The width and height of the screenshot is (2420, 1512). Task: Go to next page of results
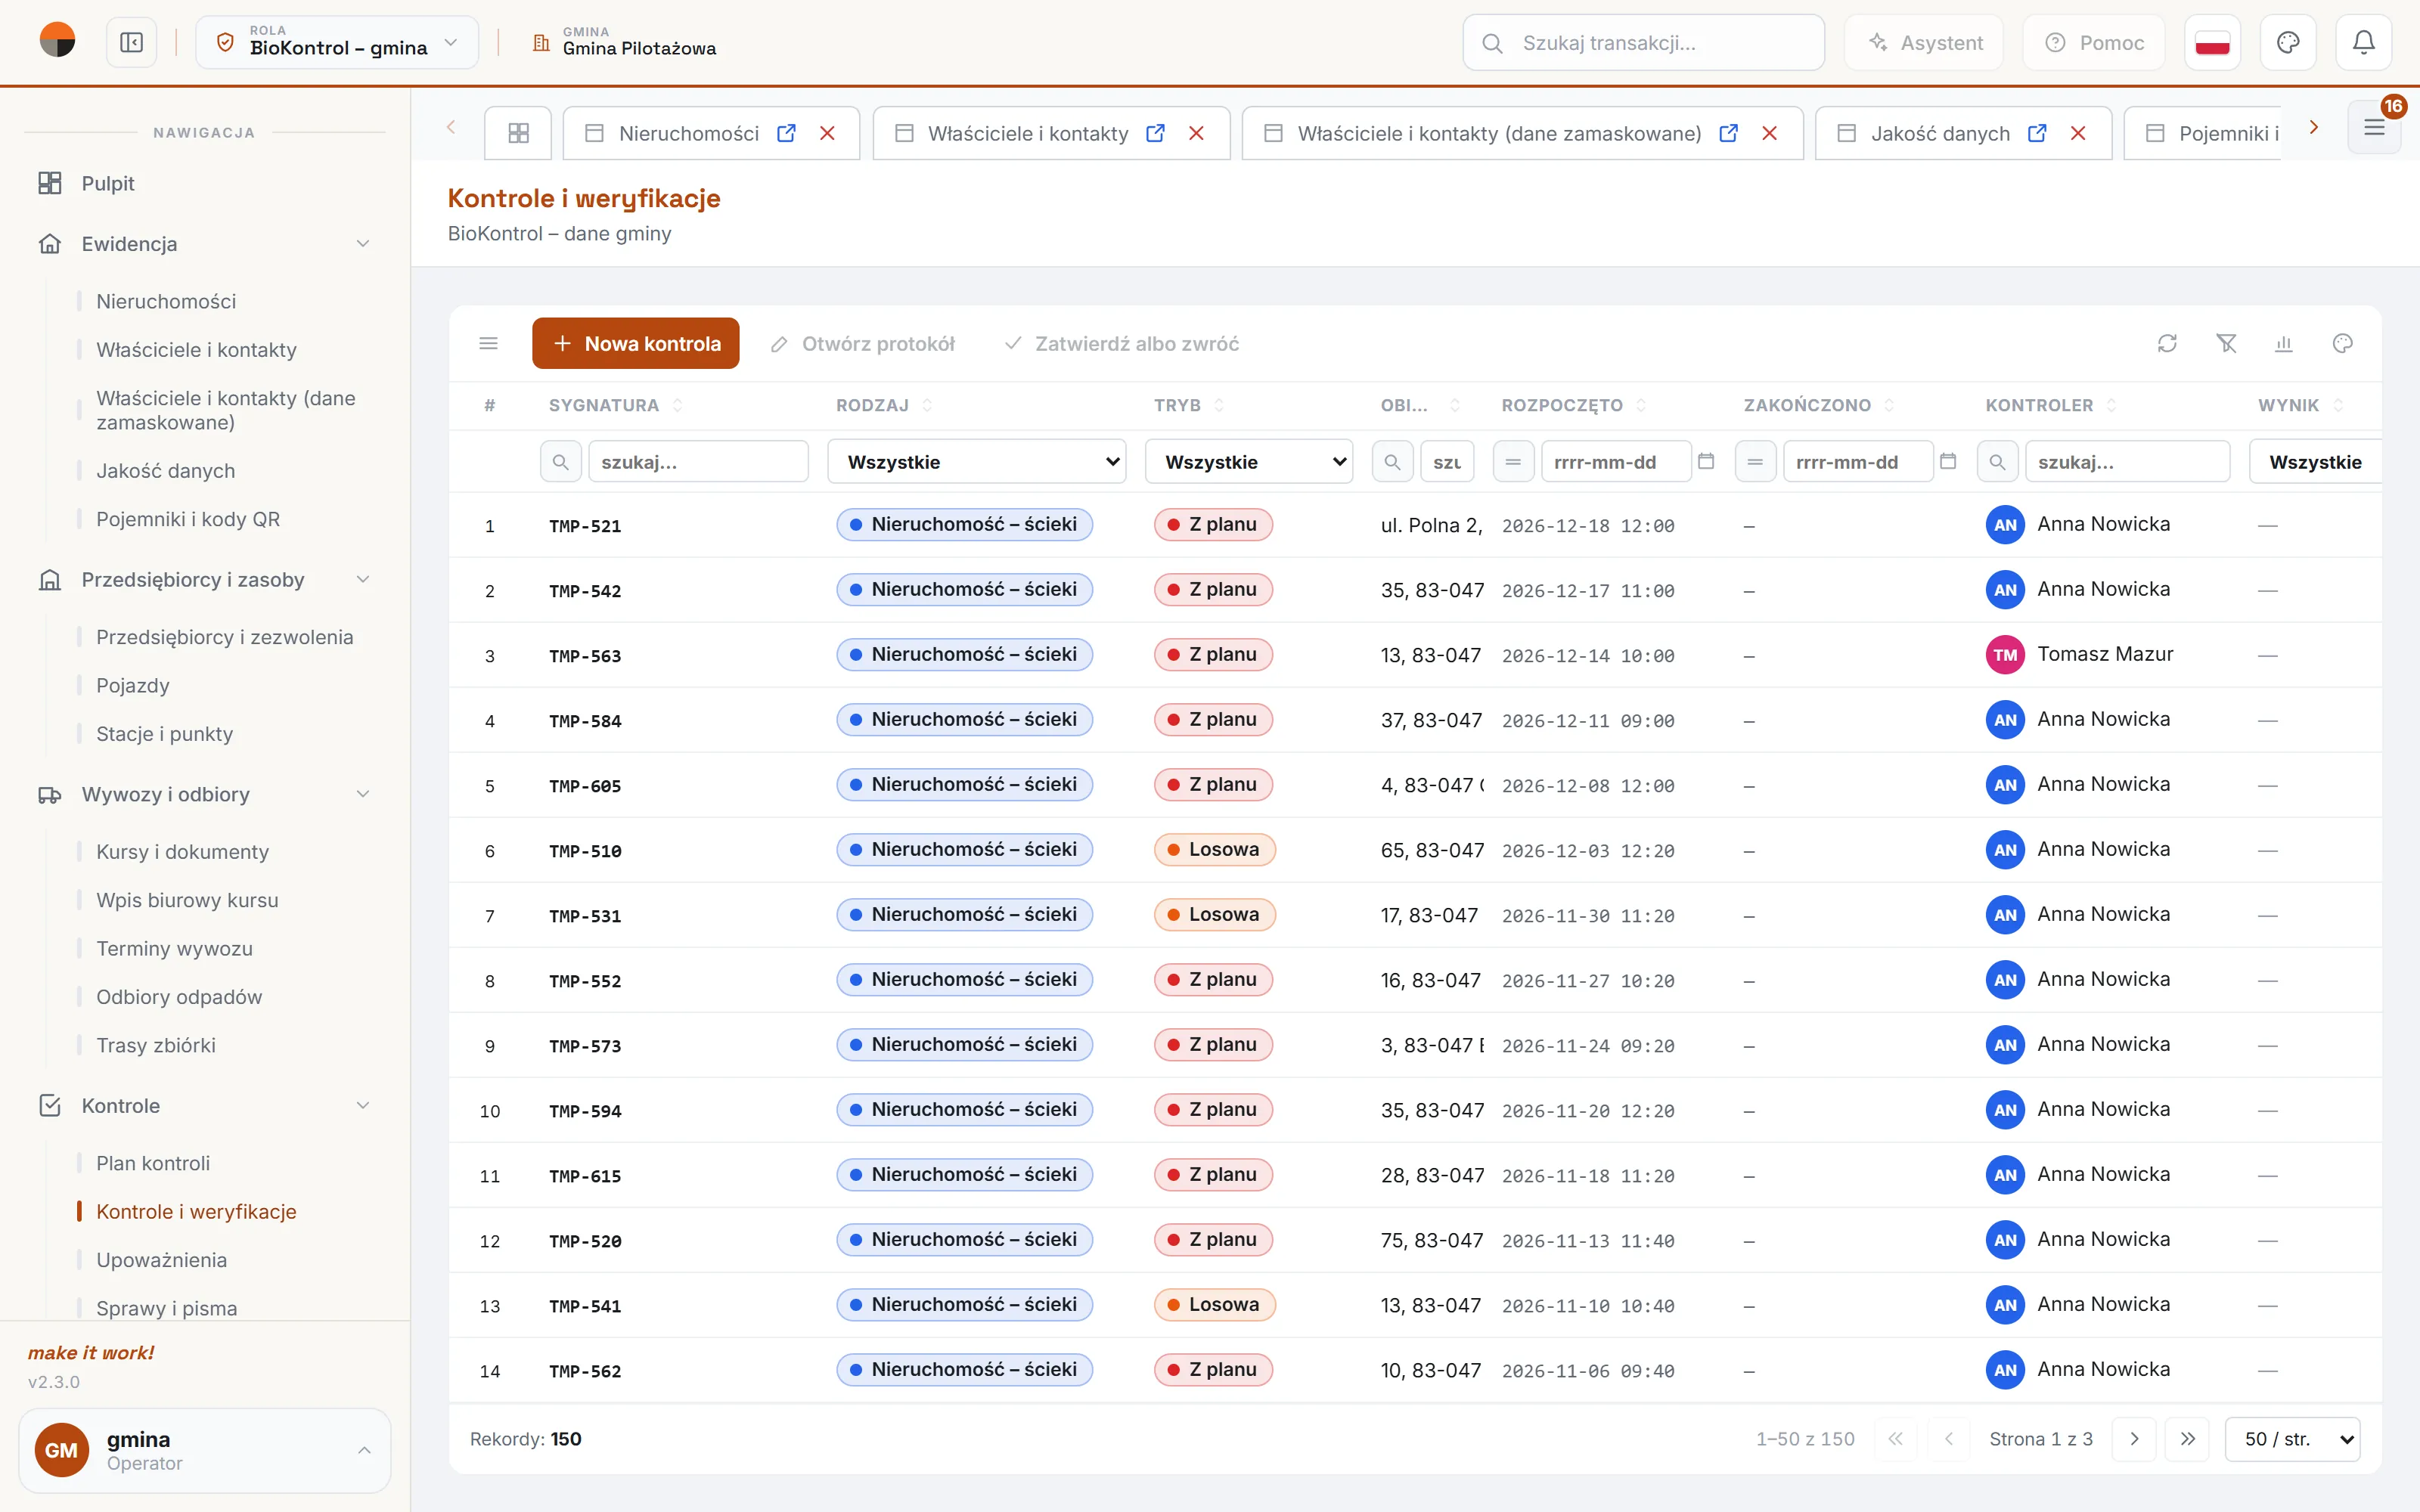pos(2134,1439)
